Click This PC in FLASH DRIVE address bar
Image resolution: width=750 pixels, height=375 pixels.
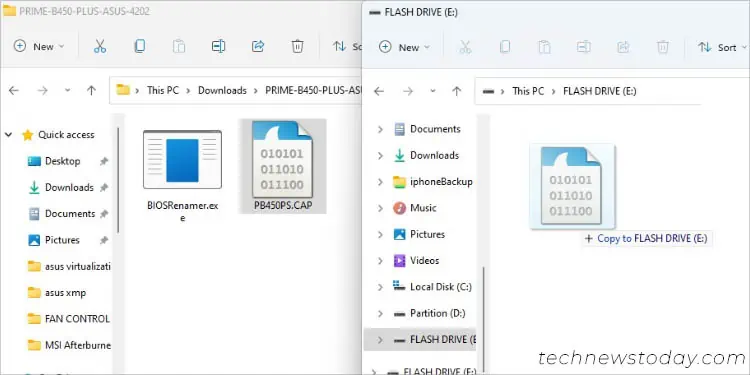point(528,91)
